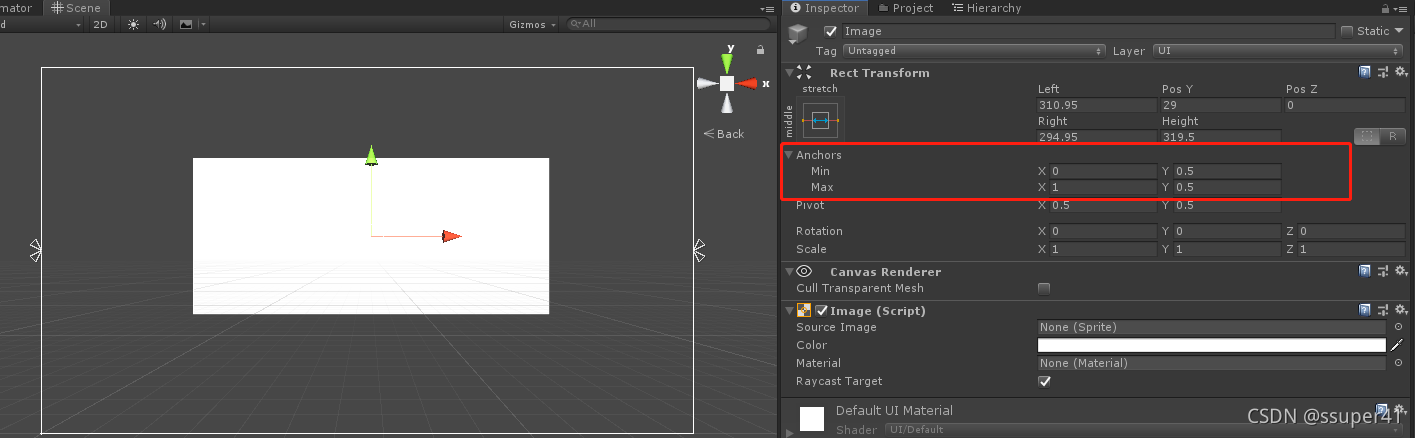Viewport: 1415px width, 438px height.
Task: Pick color with eyedropper icon
Action: pyautogui.click(x=1397, y=345)
